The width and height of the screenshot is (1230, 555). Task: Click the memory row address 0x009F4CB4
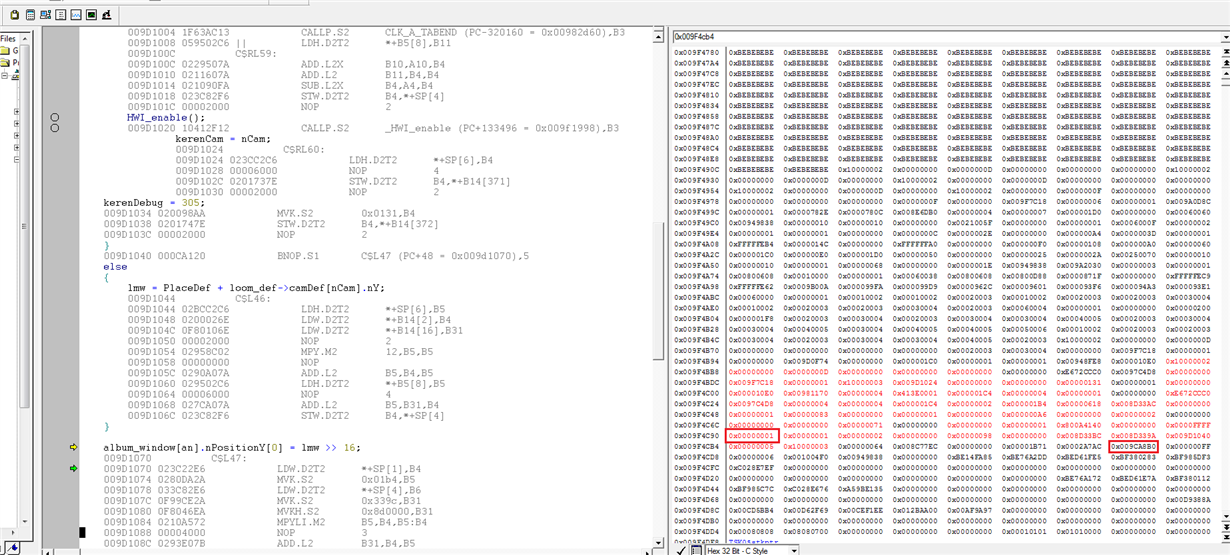click(x=697, y=447)
